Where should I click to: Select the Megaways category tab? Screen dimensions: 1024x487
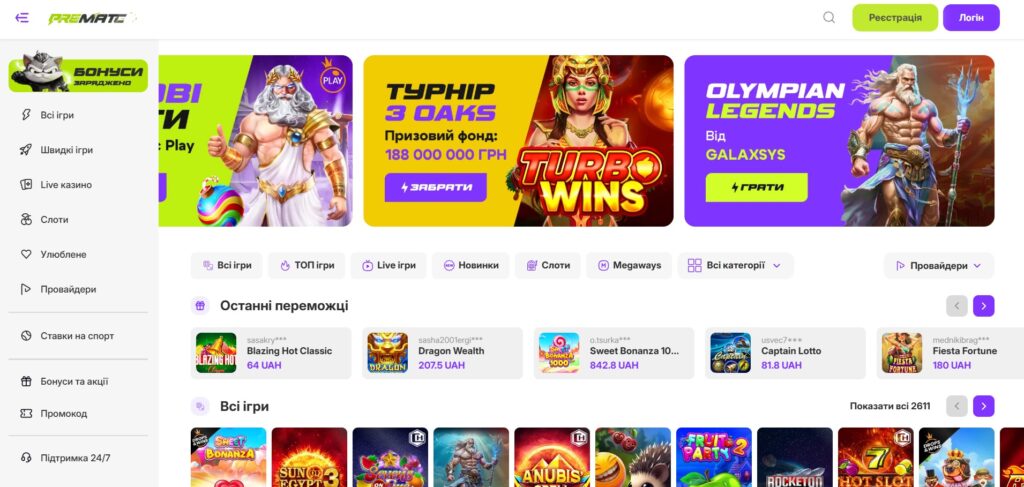click(629, 266)
